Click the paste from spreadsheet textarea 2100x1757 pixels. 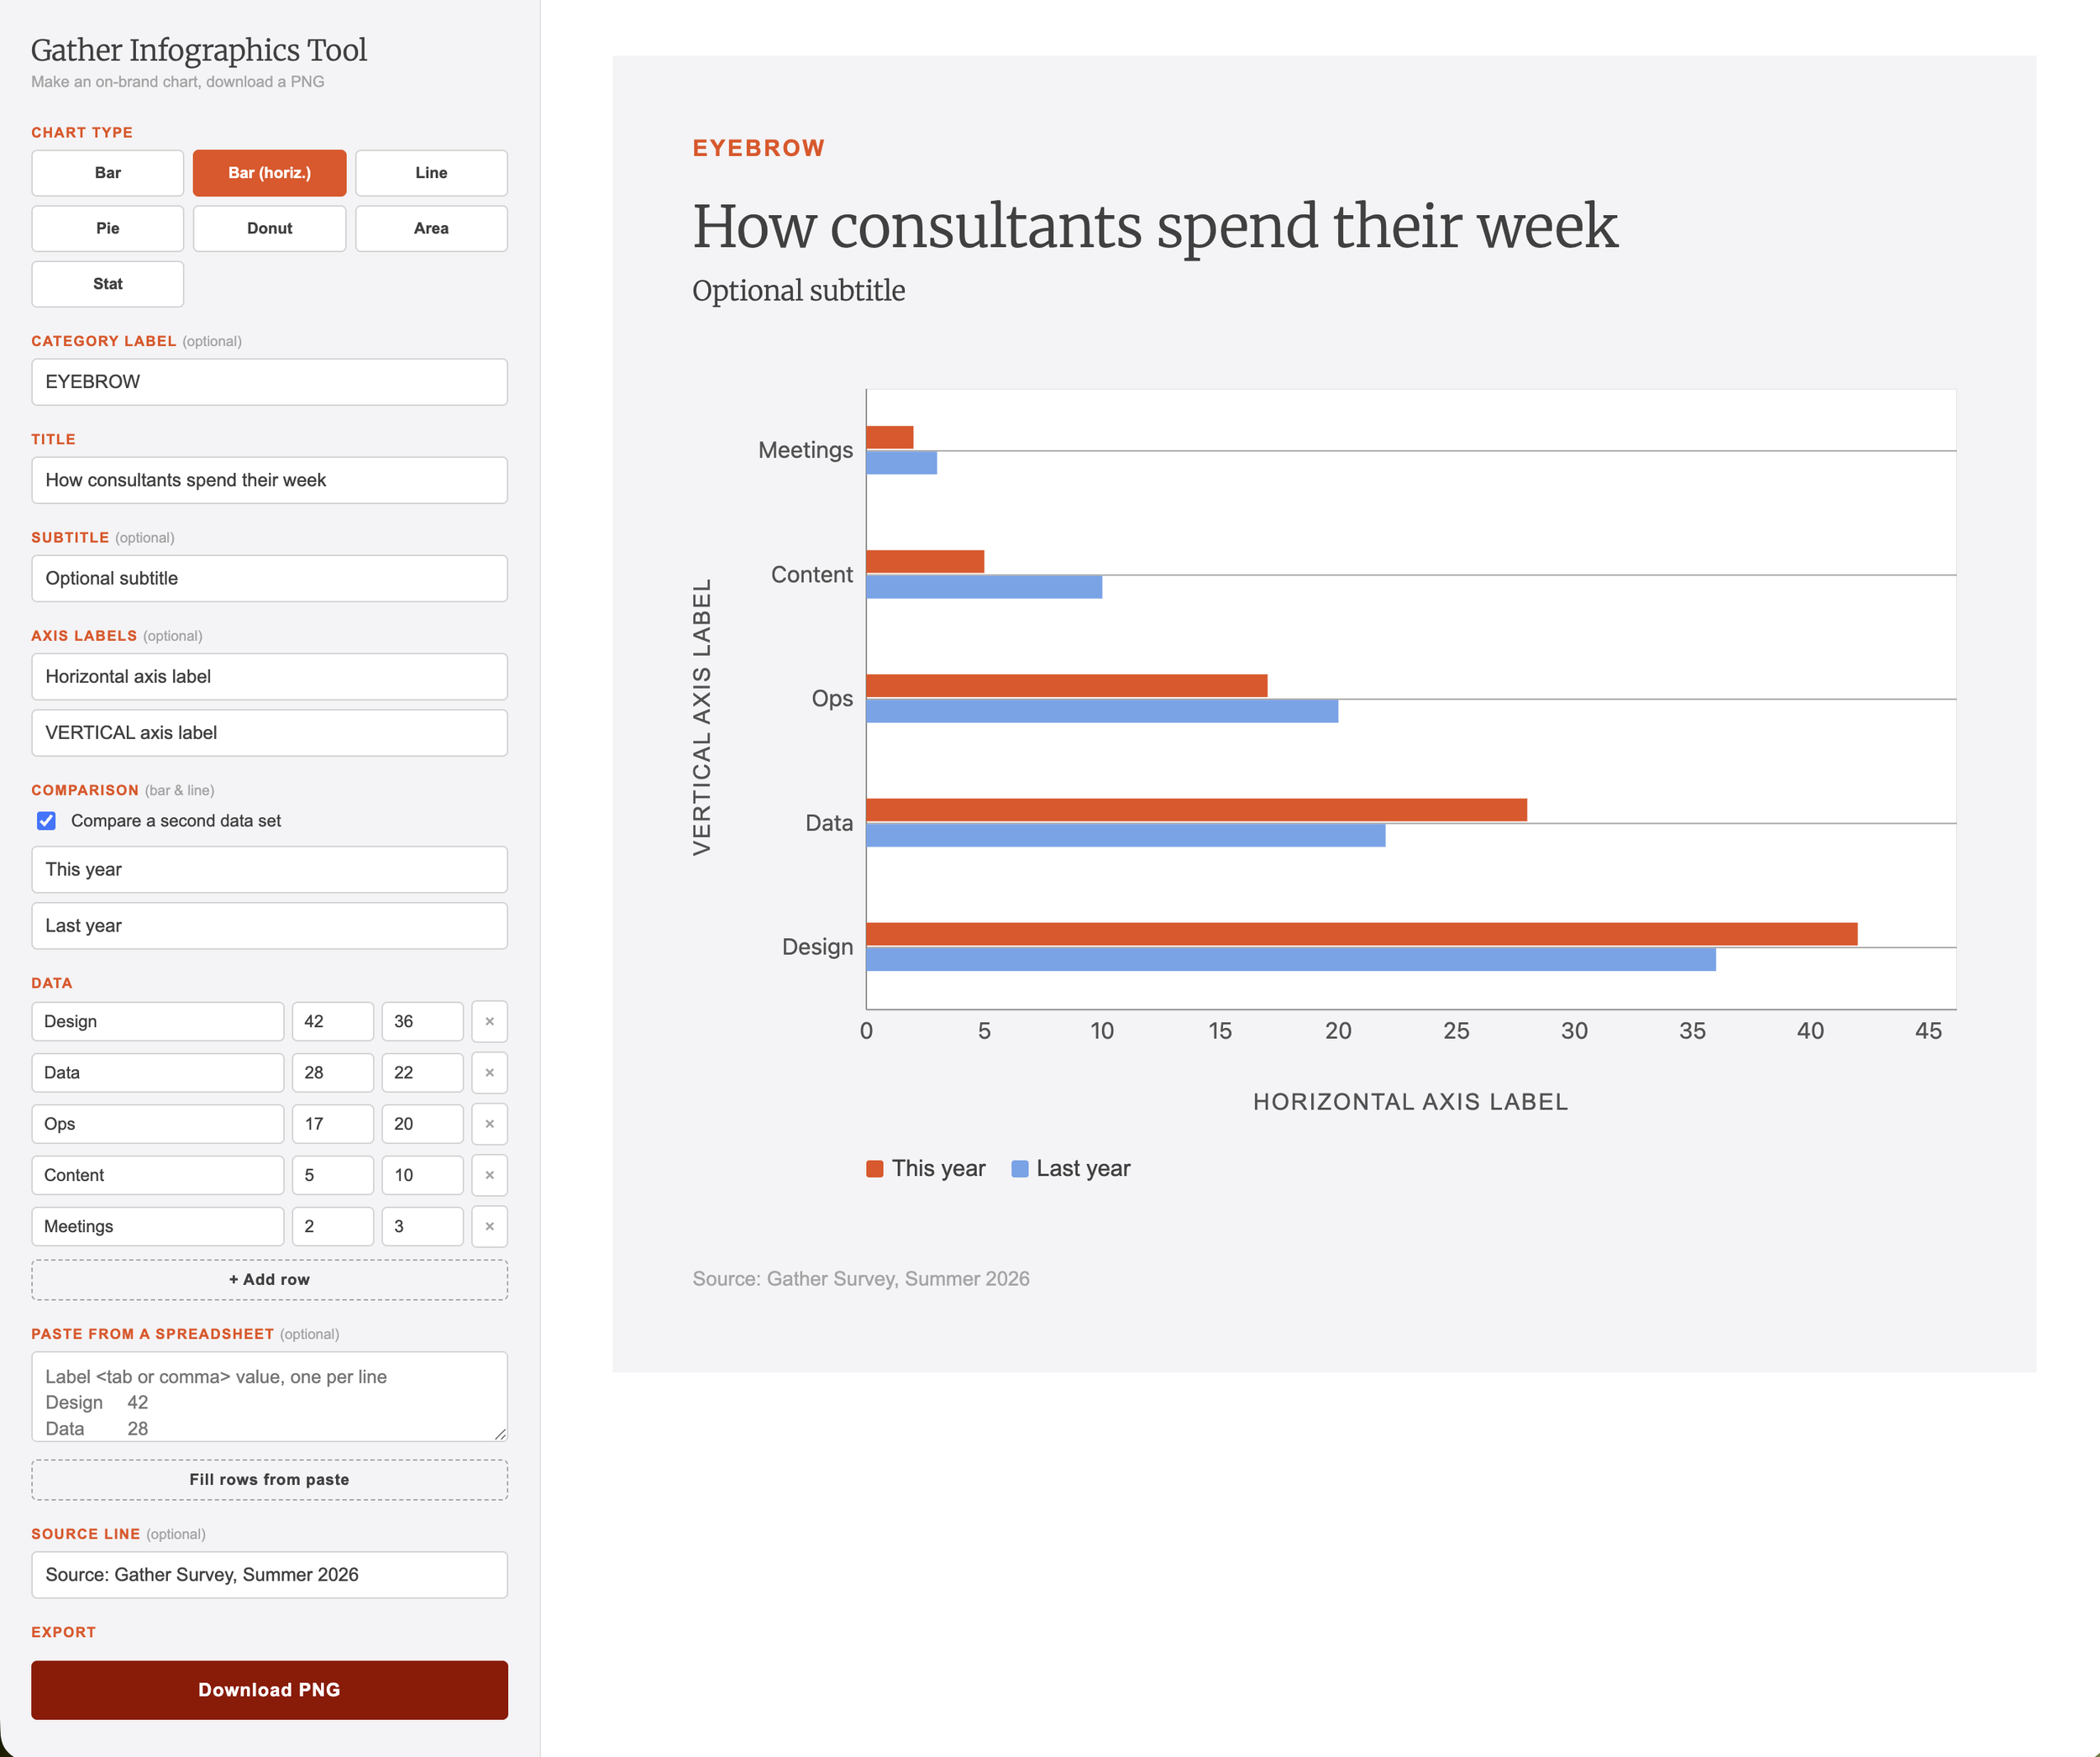pos(269,1397)
